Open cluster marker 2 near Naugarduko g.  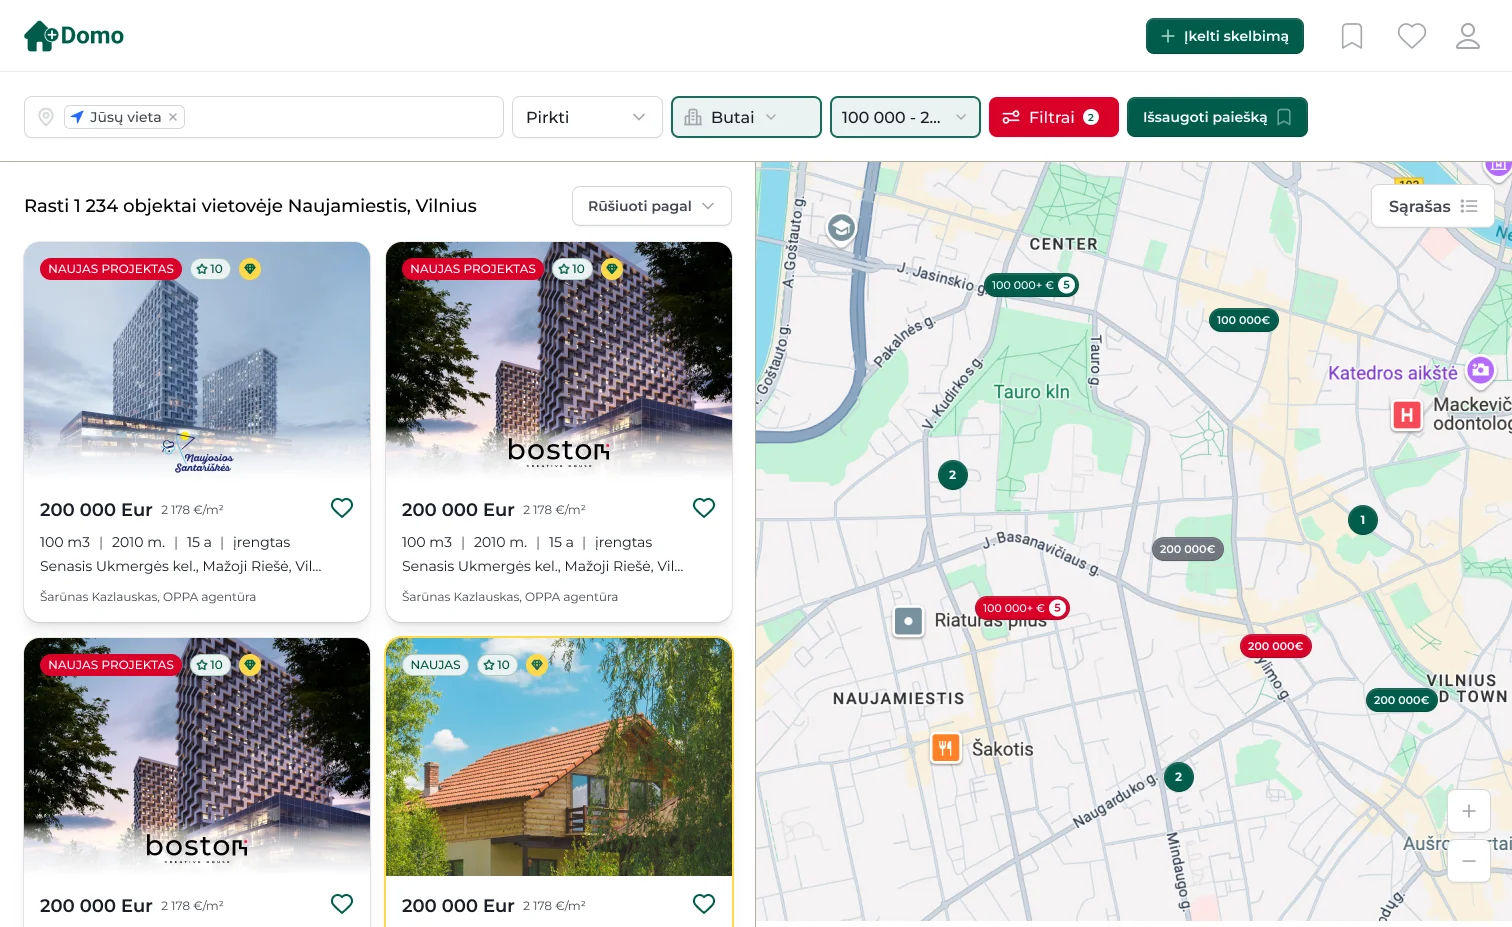[1178, 777]
